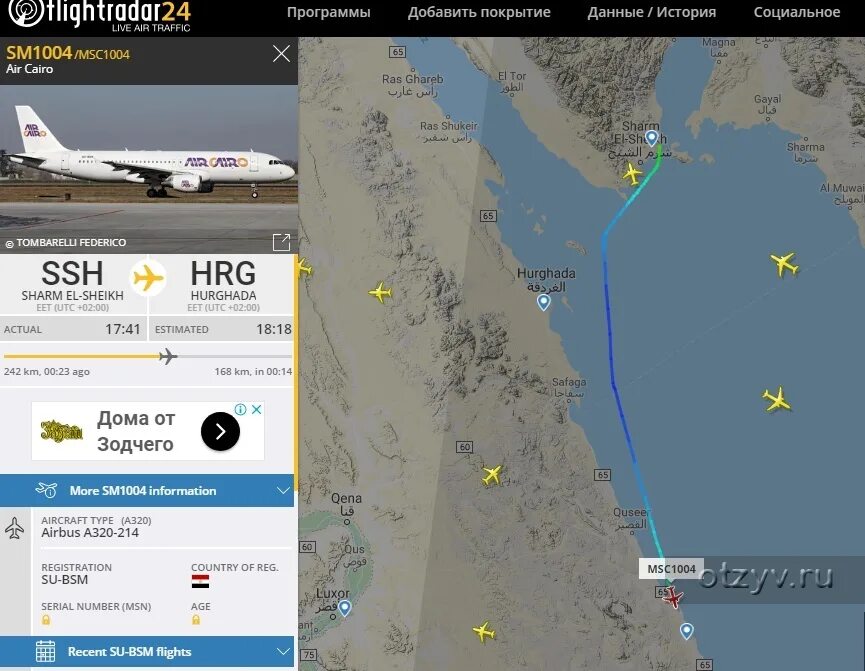This screenshot has height=671, width=865.
Task: Select the Hurghada airport marker pin
Action: (x=543, y=302)
